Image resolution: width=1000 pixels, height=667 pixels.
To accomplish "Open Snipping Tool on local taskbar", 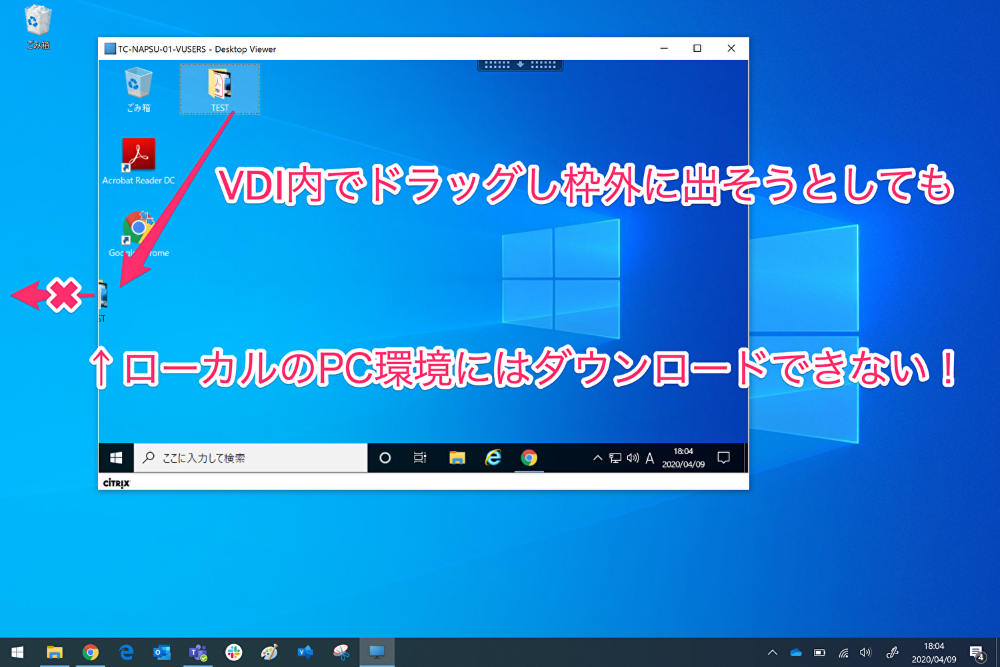I will coord(341,652).
